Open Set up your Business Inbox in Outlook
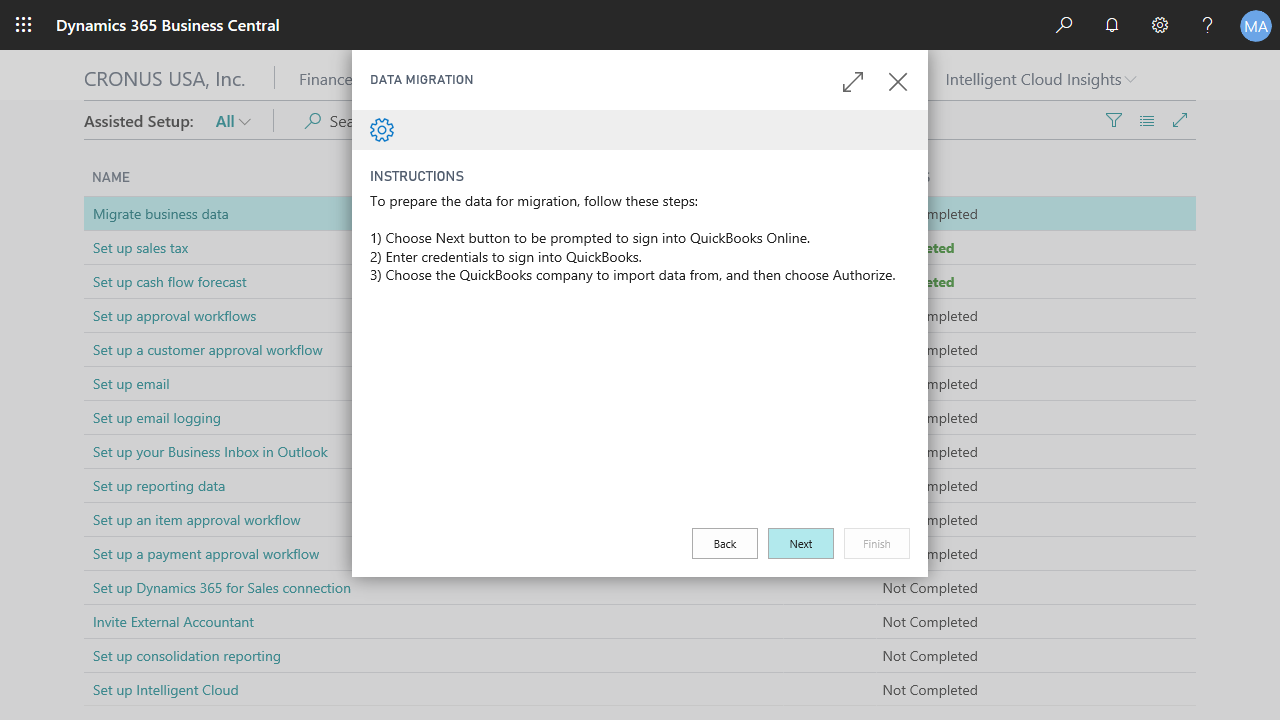Viewport: 1280px width, 720px height. tap(210, 452)
